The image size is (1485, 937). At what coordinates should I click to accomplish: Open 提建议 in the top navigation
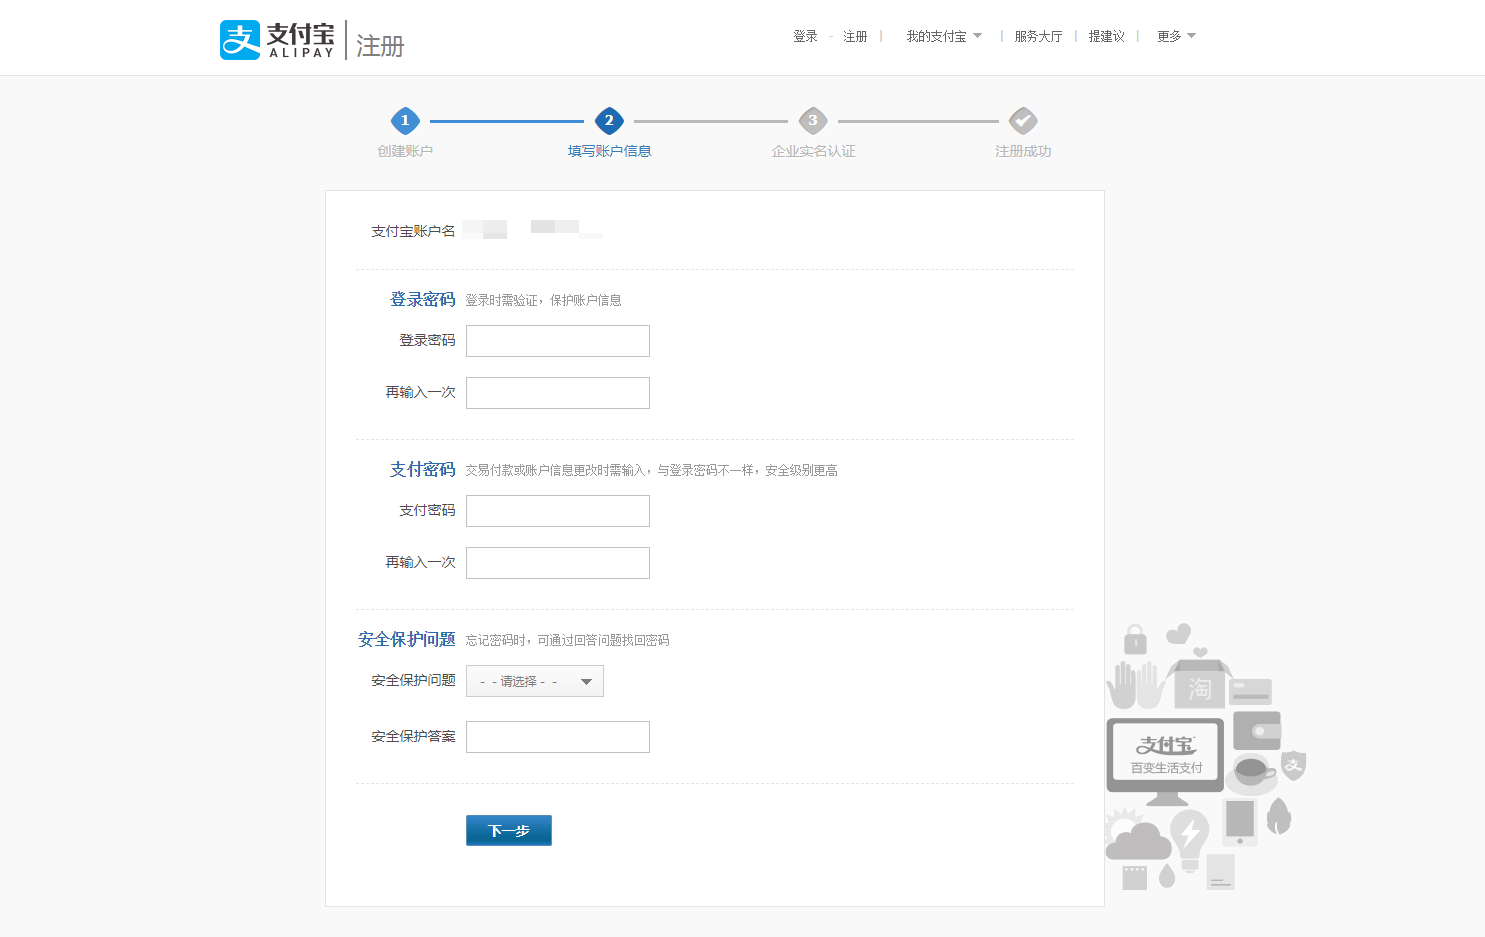[x=1106, y=37]
